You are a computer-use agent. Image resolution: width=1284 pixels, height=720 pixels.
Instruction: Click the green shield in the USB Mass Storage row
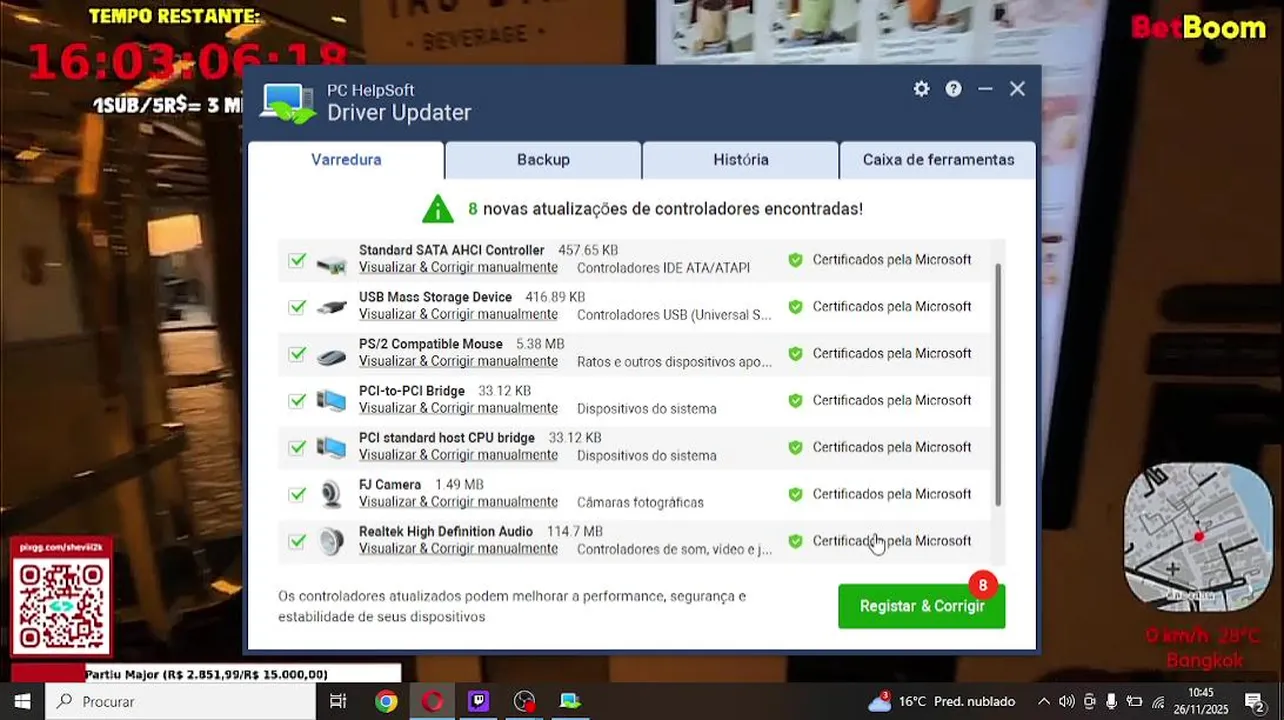(x=795, y=307)
